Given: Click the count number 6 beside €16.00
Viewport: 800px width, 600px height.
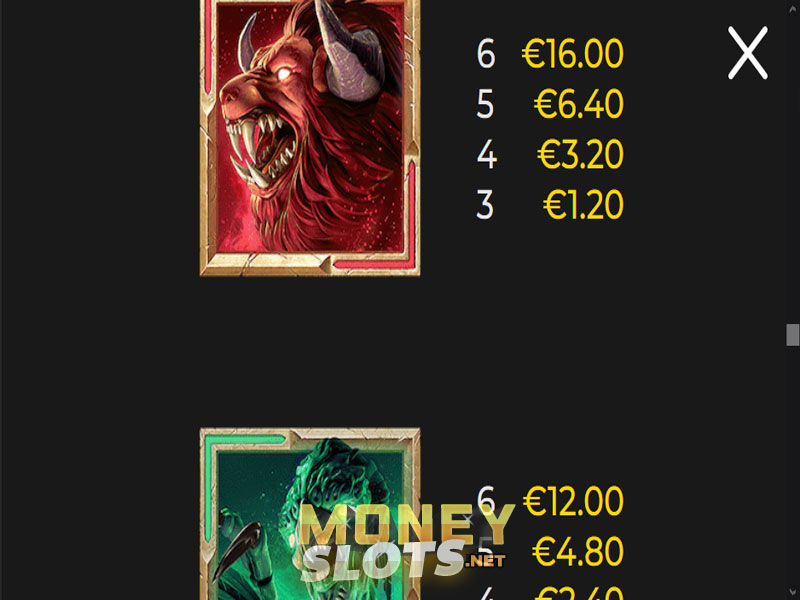Looking at the screenshot, I should 486,54.
